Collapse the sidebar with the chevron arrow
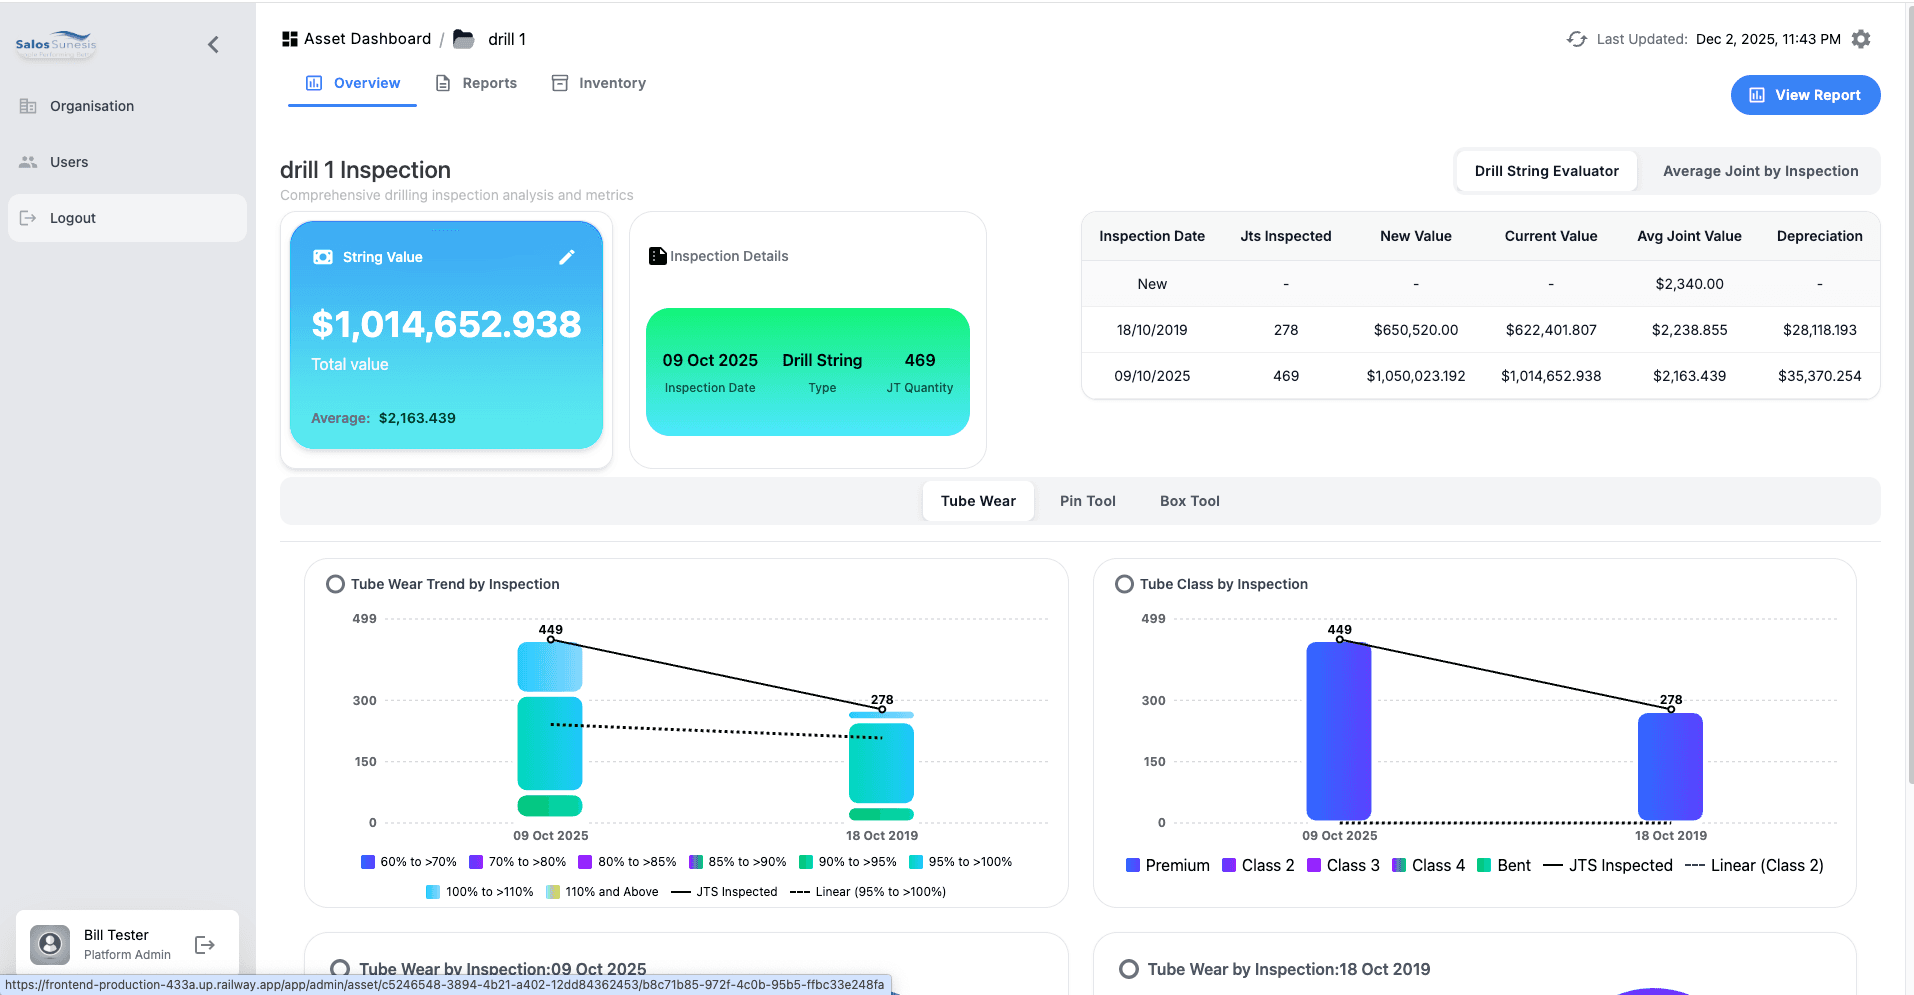This screenshot has height=995, width=1914. tap(213, 44)
